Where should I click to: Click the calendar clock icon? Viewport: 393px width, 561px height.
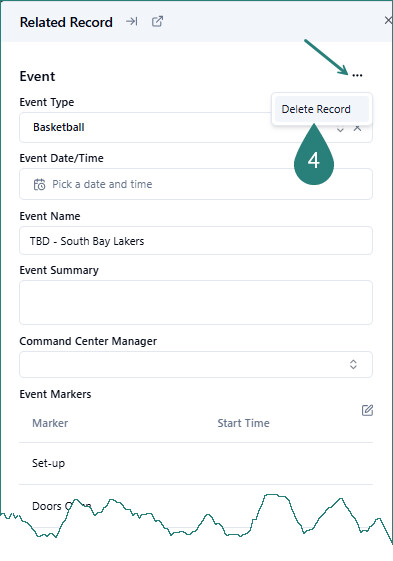click(x=39, y=185)
